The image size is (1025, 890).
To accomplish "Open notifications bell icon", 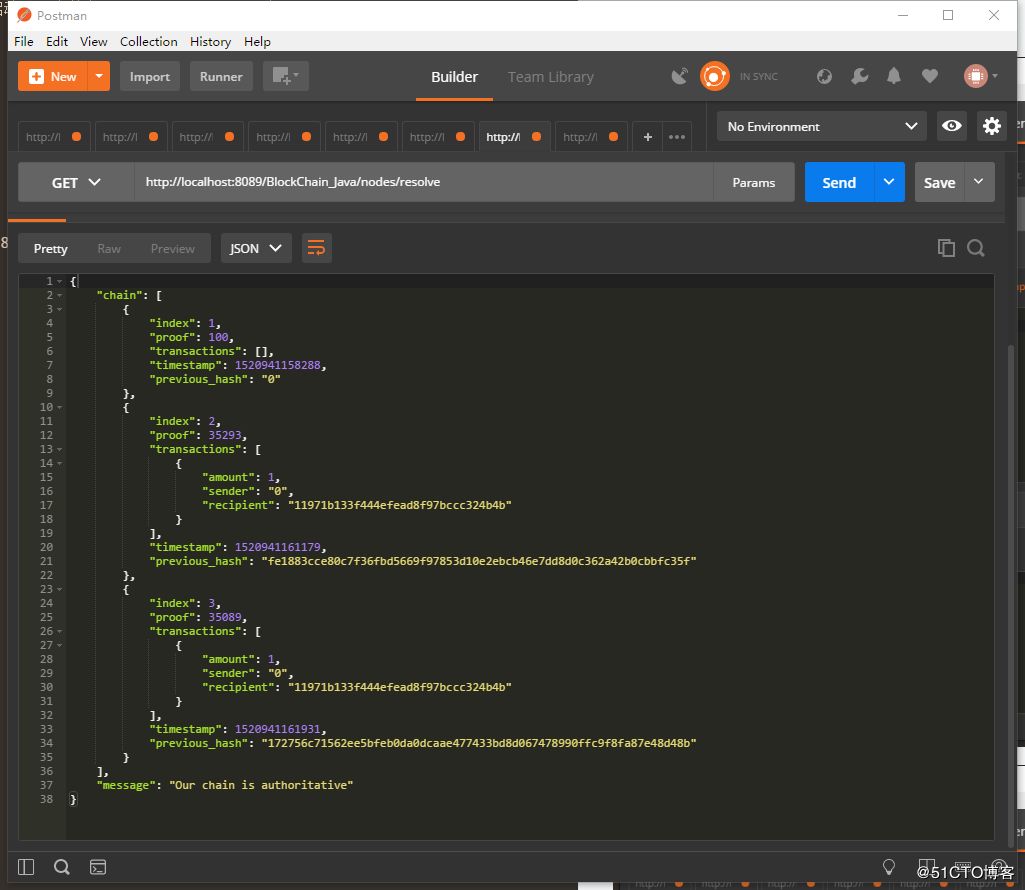I will 894,77.
